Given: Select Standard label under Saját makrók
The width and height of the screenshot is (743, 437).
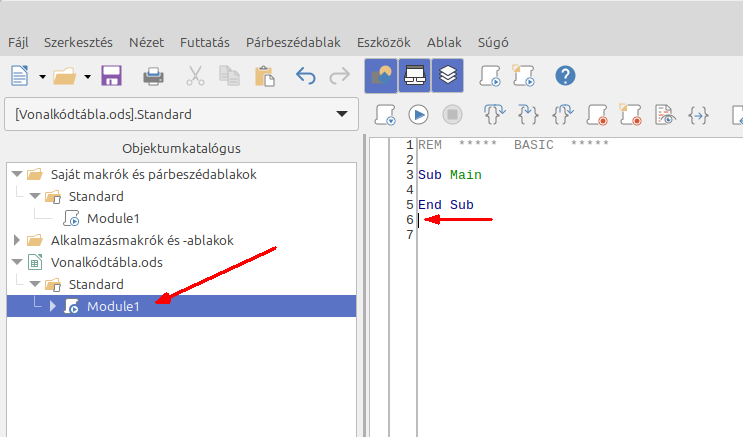Looking at the screenshot, I should pos(96,196).
